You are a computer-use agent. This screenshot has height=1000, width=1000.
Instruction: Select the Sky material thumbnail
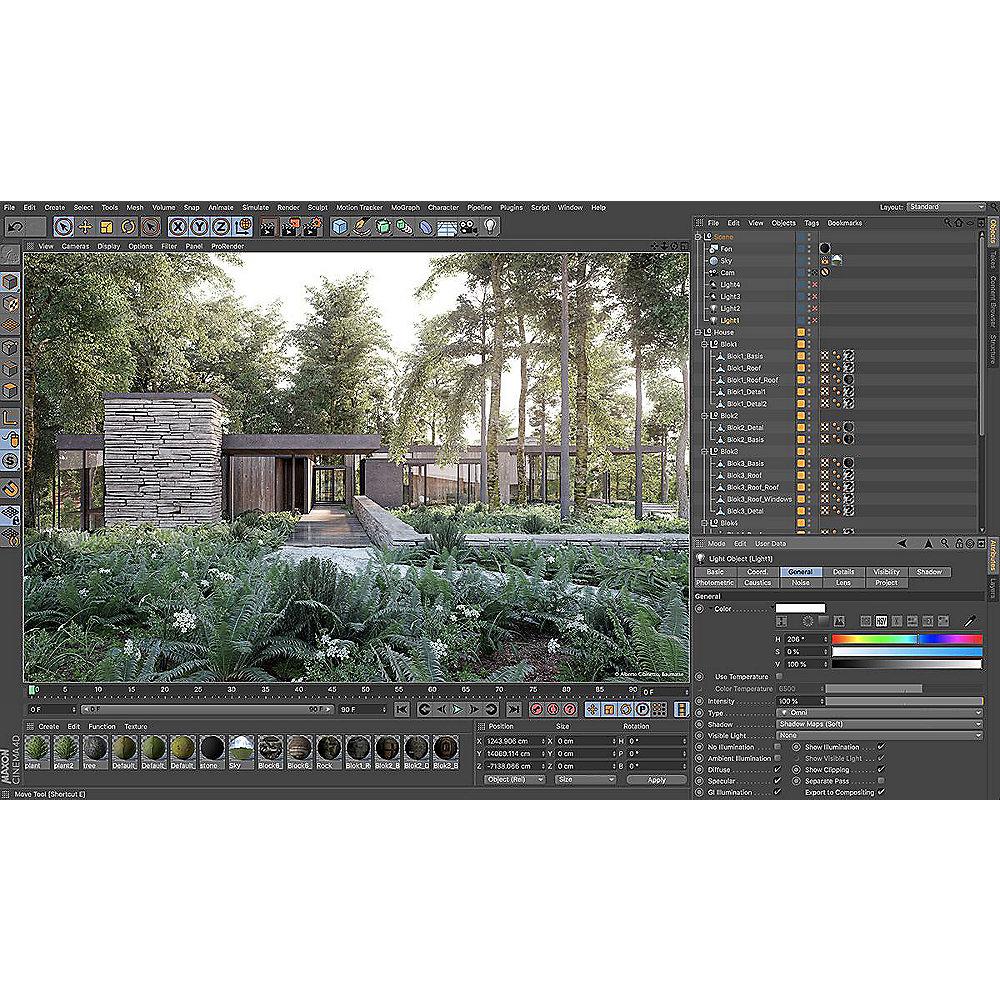tap(241, 749)
